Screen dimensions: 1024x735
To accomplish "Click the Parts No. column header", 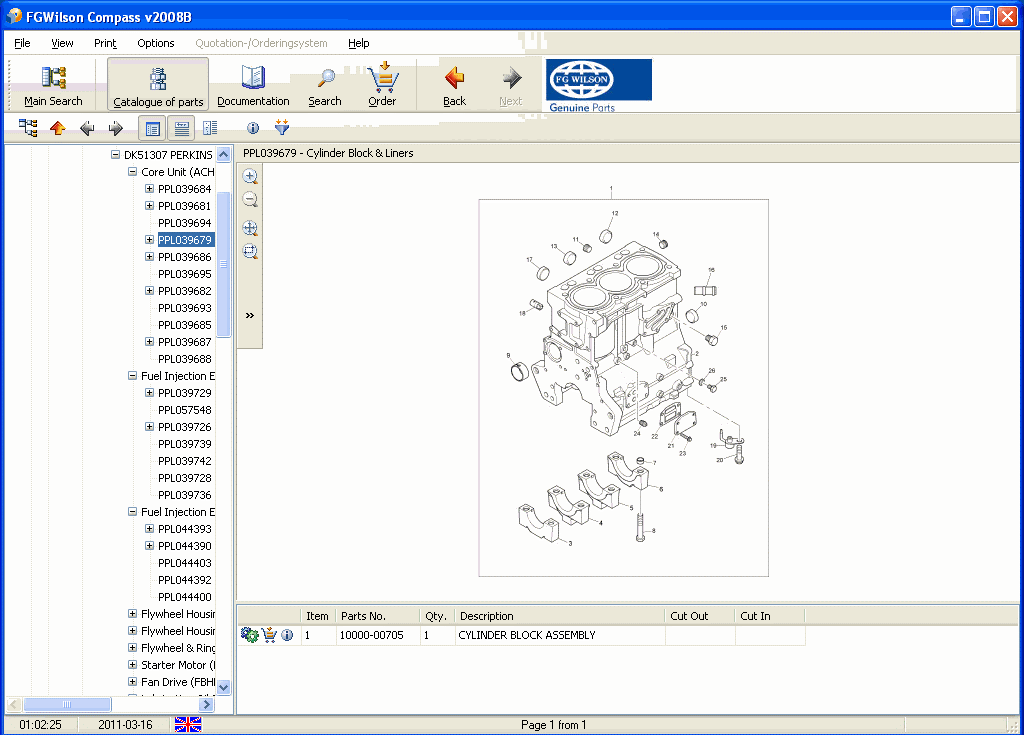I will (377, 616).
